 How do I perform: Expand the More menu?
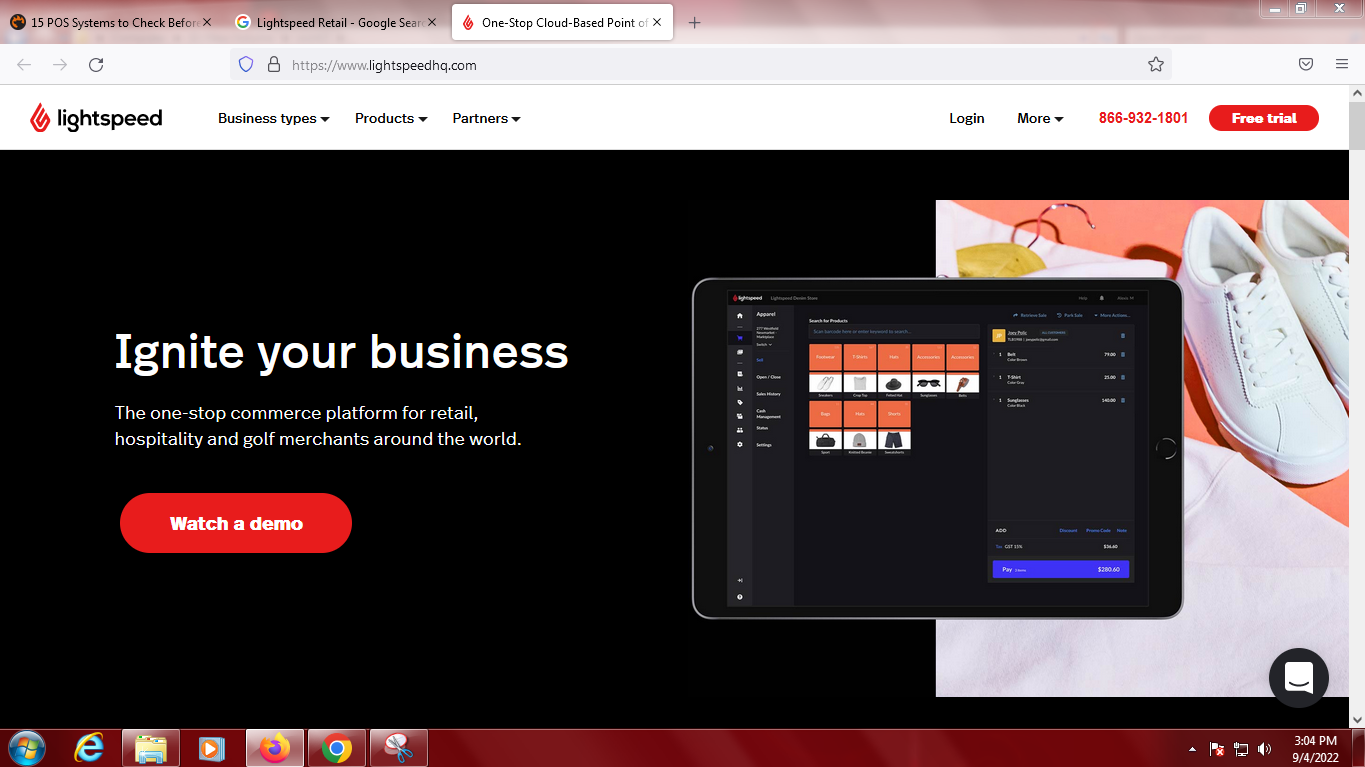(1040, 118)
